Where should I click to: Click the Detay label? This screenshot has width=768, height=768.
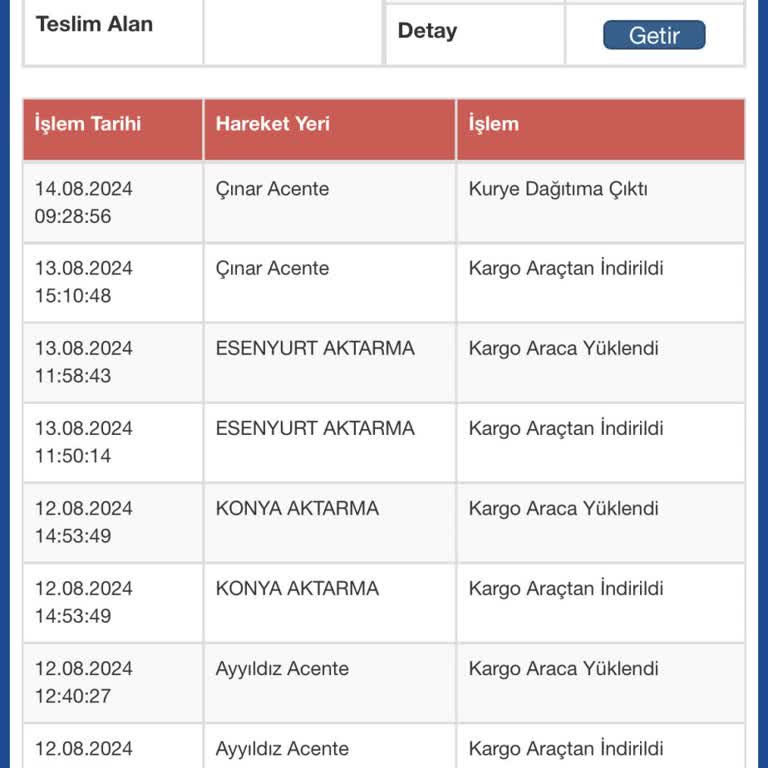427,31
